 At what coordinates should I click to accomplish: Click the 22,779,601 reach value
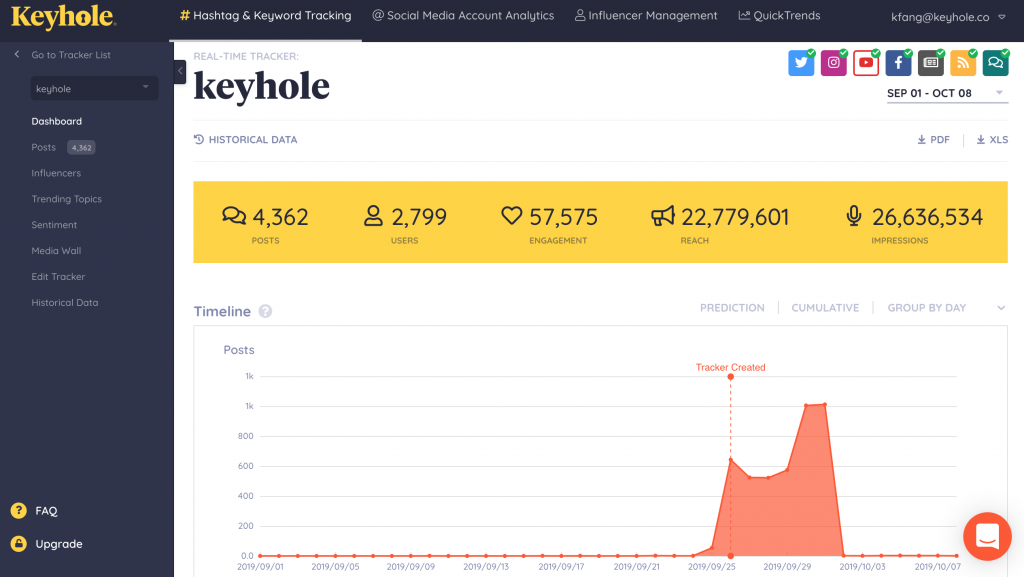coord(735,217)
